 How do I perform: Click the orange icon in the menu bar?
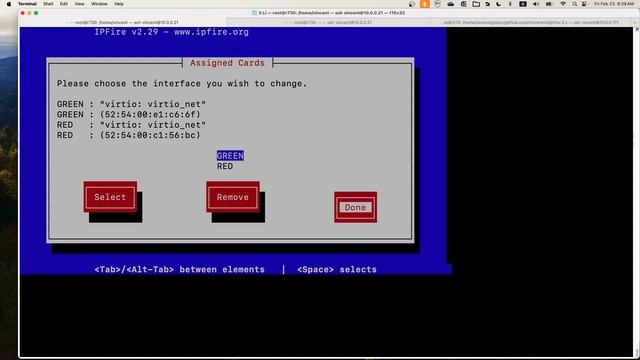[x=424, y=4]
